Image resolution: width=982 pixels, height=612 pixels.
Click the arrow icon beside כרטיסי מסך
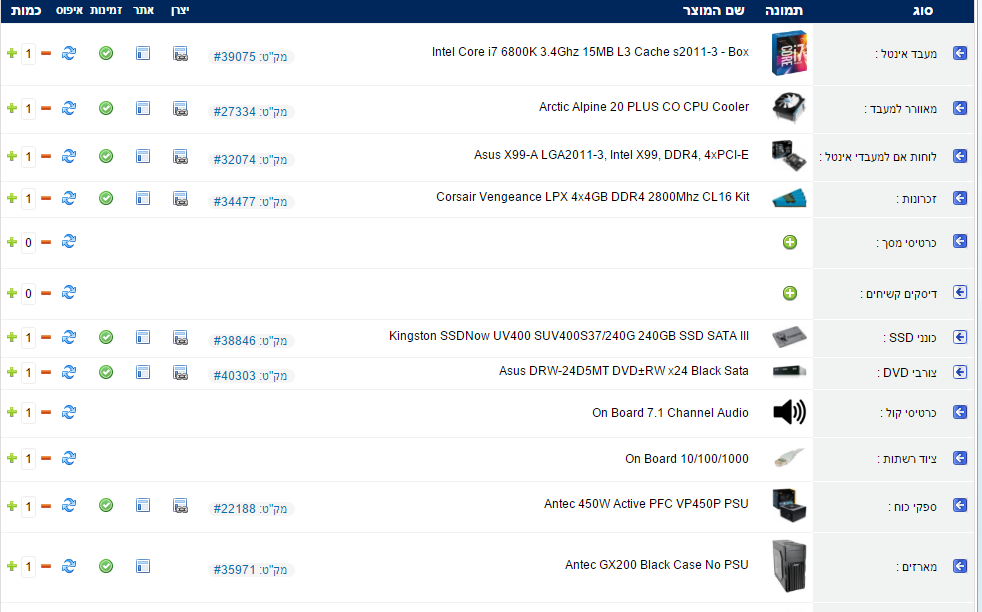coord(959,241)
